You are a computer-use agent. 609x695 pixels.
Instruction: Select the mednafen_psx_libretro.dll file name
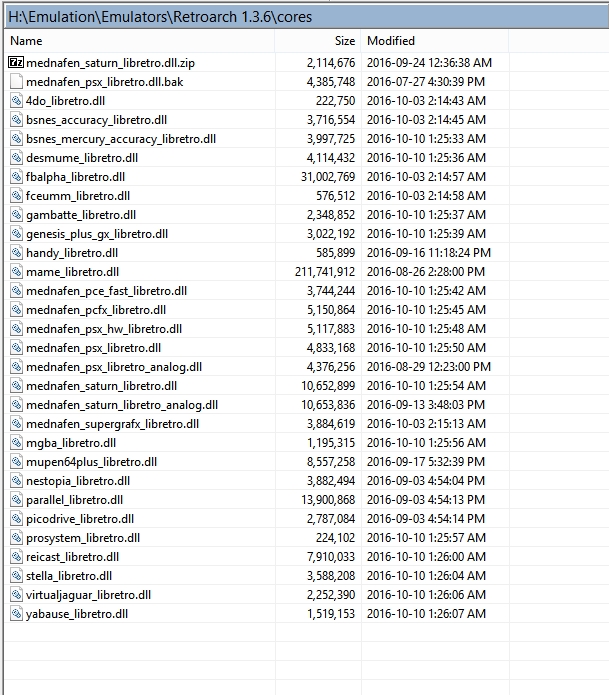(x=94, y=348)
